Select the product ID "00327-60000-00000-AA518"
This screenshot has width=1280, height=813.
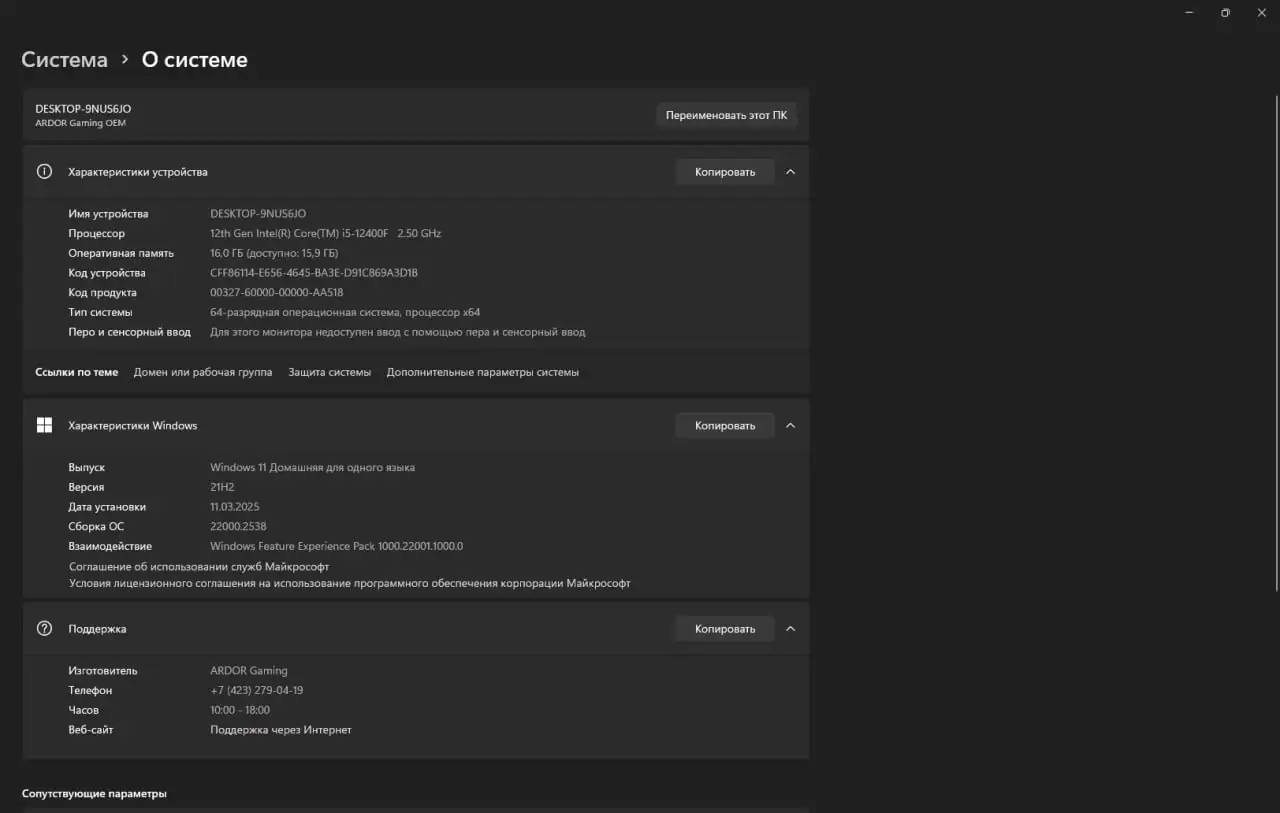[x=277, y=293]
